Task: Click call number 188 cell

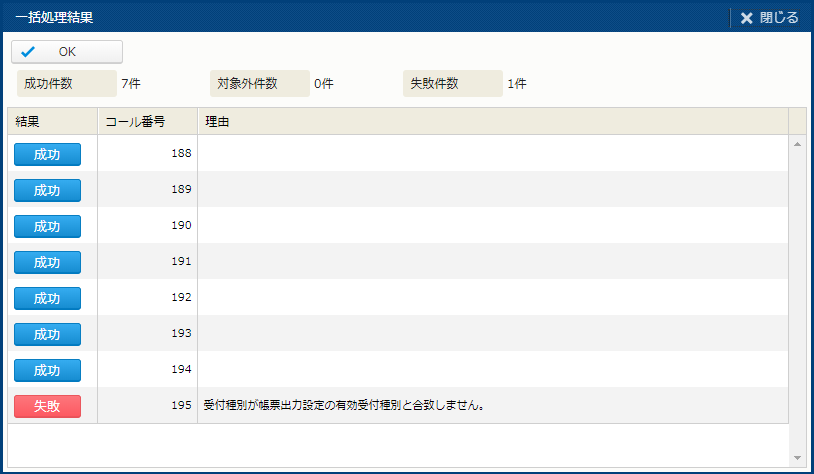Action: pos(147,154)
